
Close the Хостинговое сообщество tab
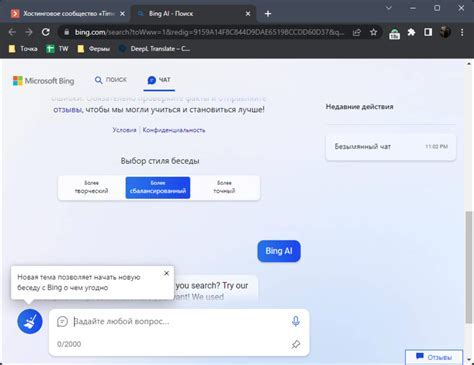[x=122, y=14]
